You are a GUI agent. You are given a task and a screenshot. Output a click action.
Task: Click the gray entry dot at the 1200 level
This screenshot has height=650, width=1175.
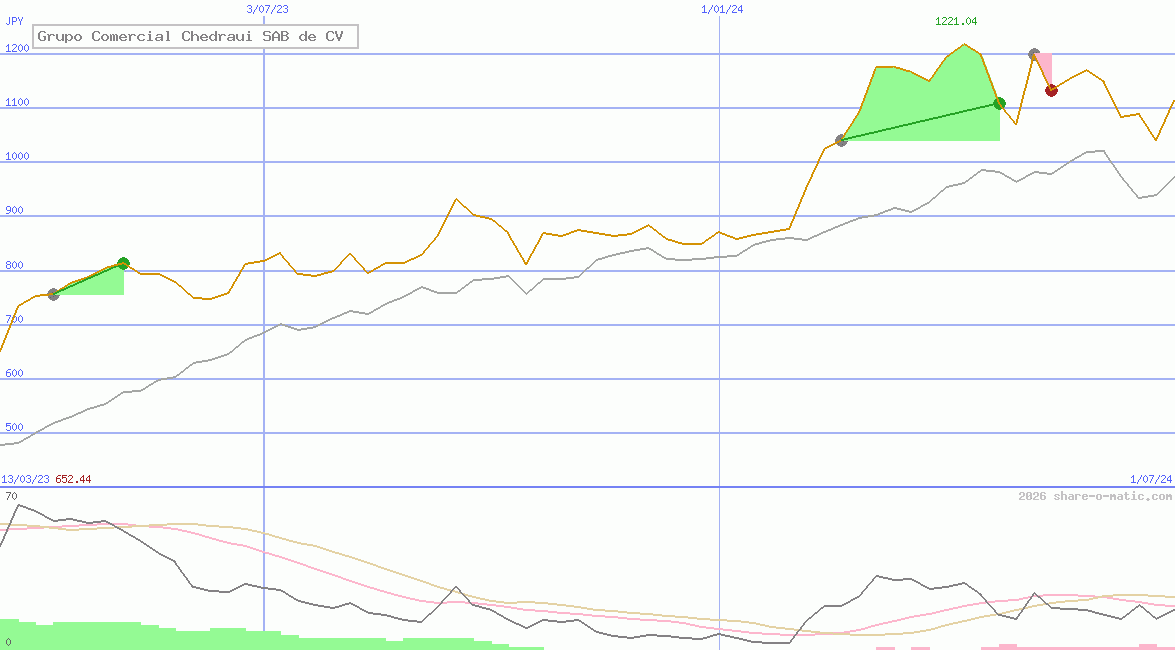point(1034,54)
